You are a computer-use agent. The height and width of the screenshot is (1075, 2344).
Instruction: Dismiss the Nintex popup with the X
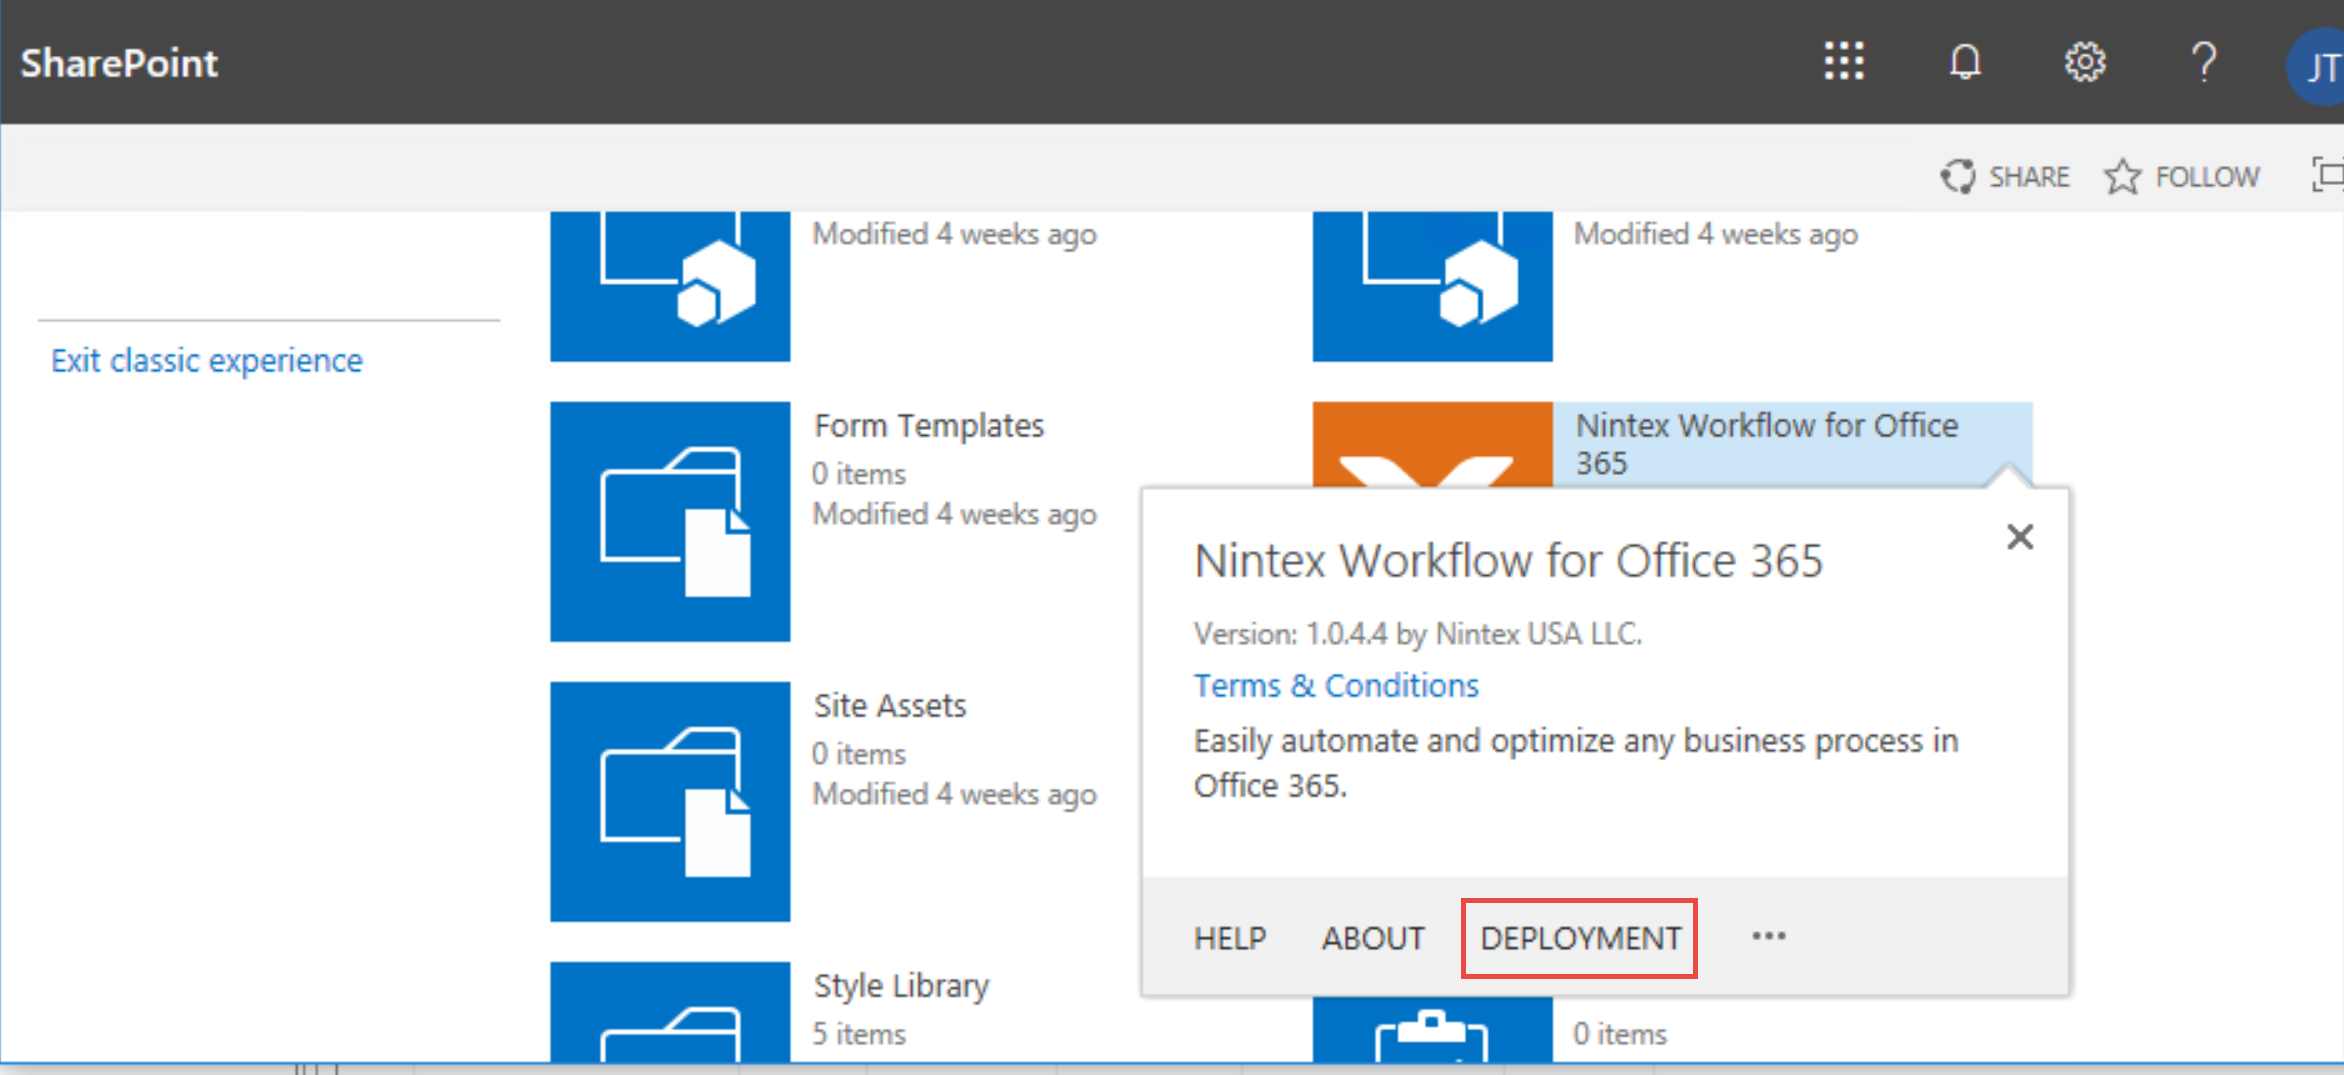pyautogui.click(x=2020, y=537)
